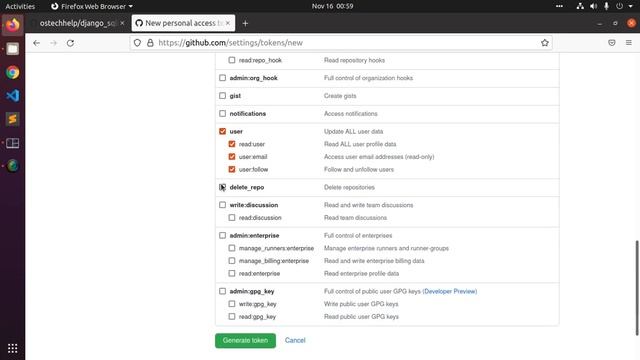Open the Files app in the dock

pos(13,49)
